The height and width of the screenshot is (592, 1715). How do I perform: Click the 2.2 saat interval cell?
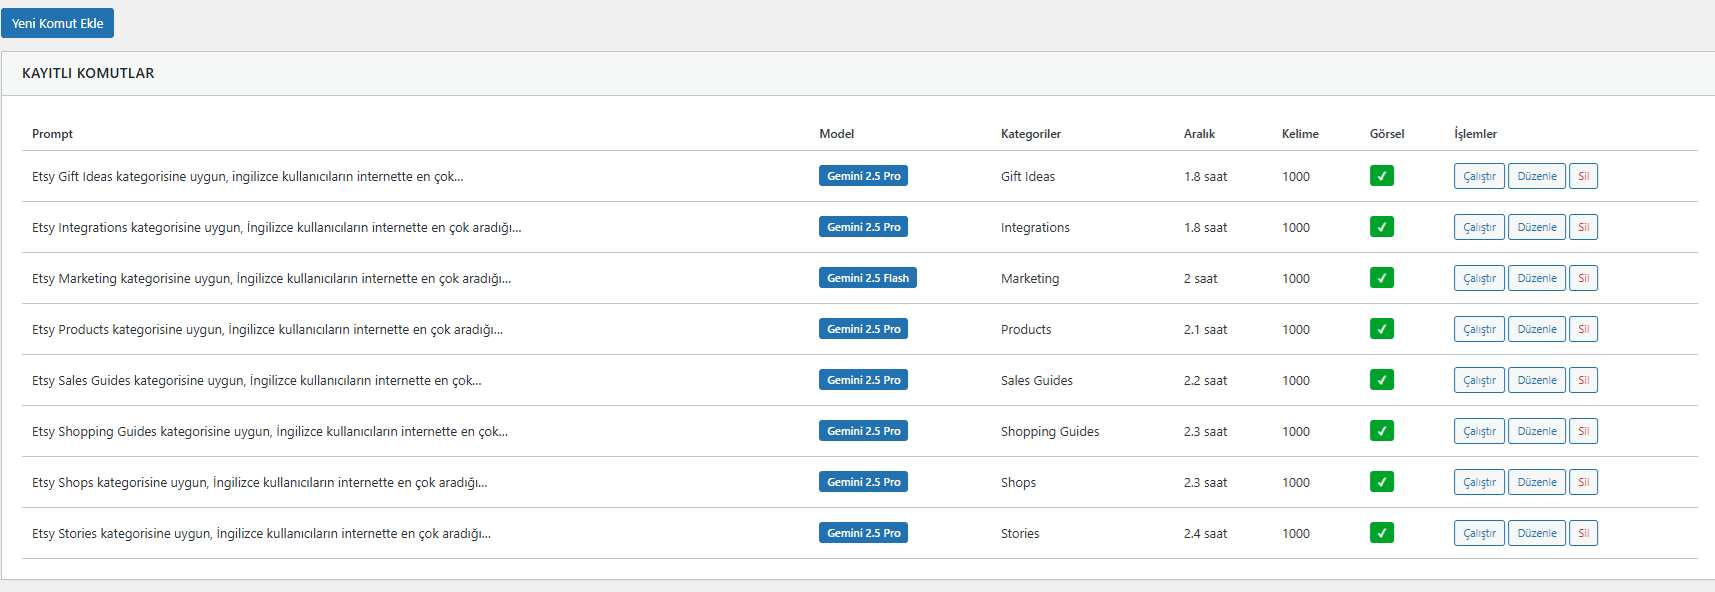(x=1205, y=381)
